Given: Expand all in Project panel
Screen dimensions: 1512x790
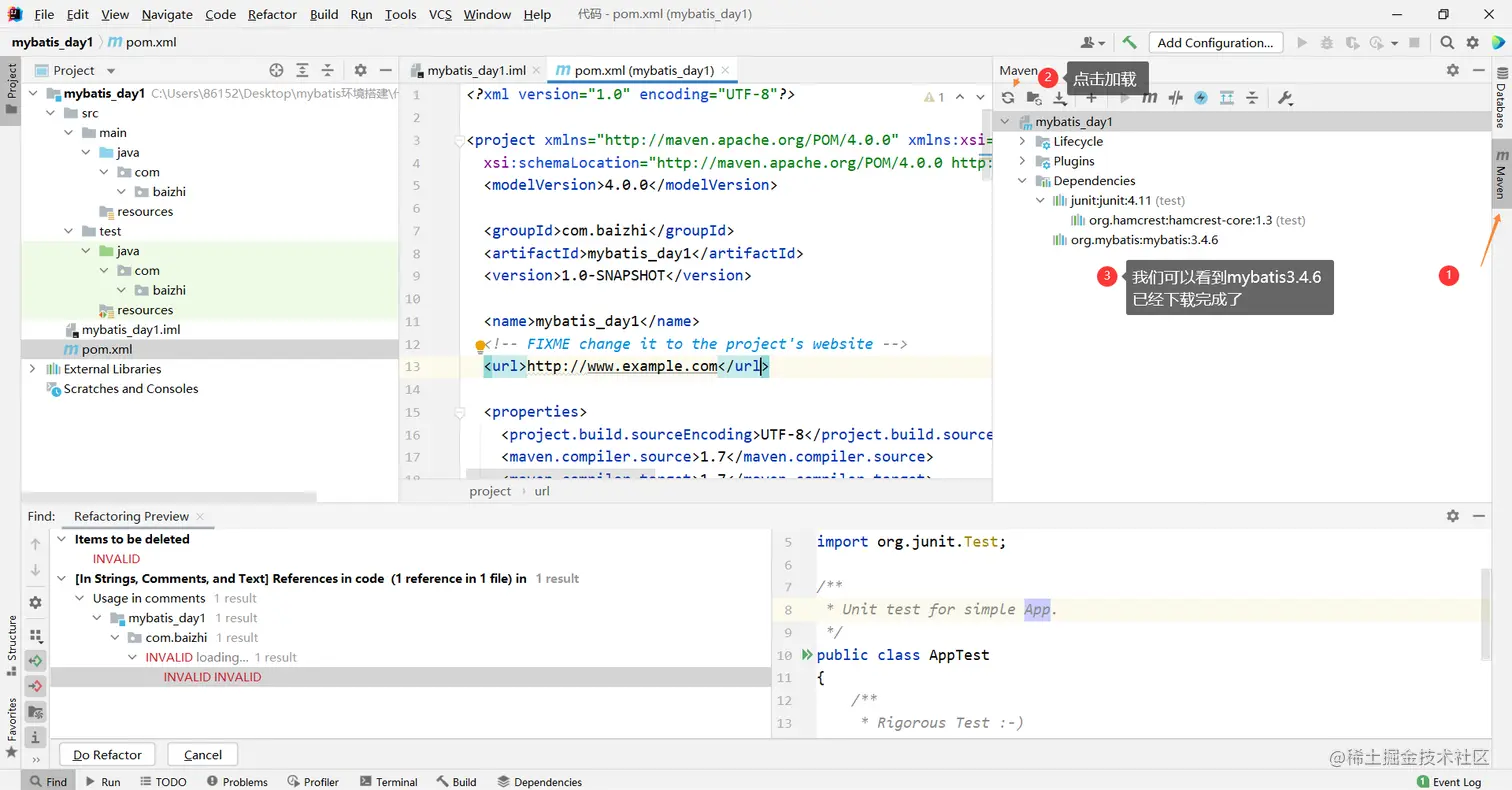Looking at the screenshot, I should (x=303, y=70).
